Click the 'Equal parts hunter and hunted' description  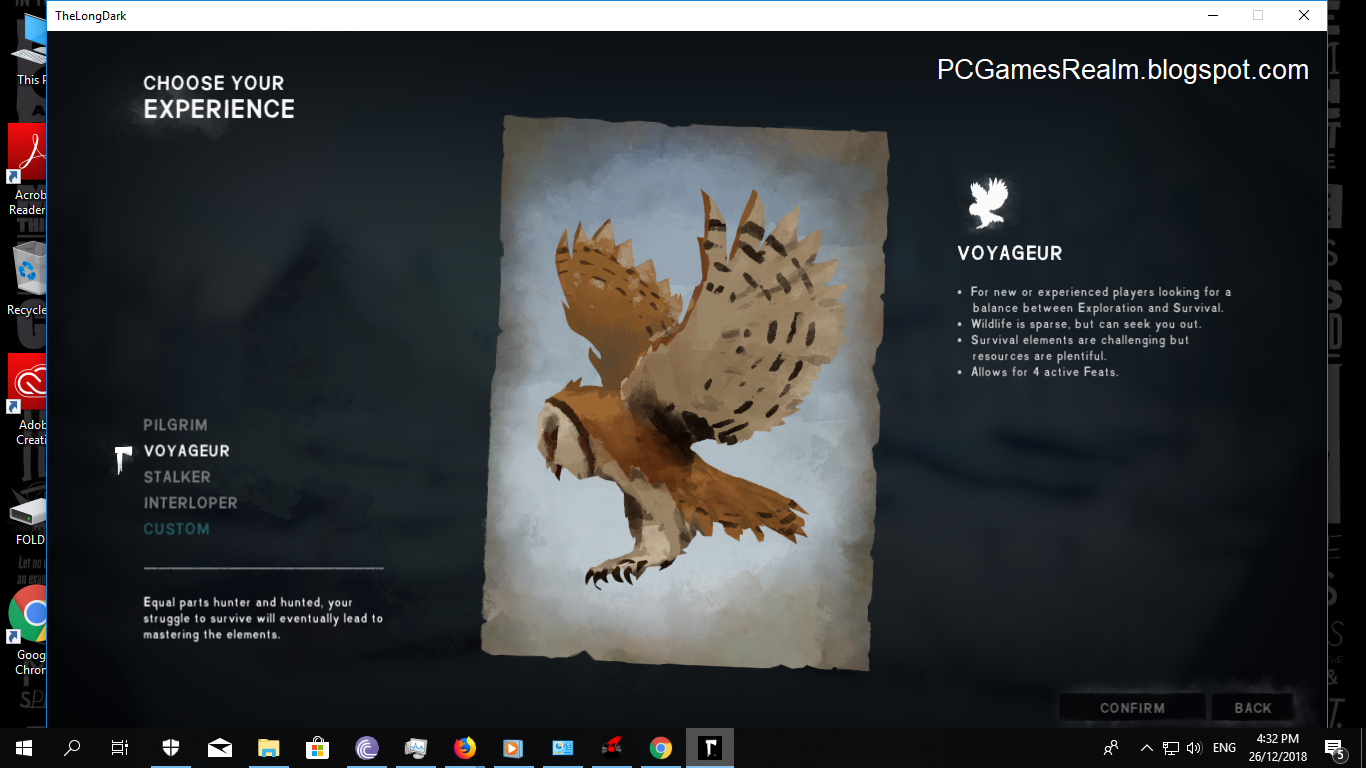coord(263,618)
